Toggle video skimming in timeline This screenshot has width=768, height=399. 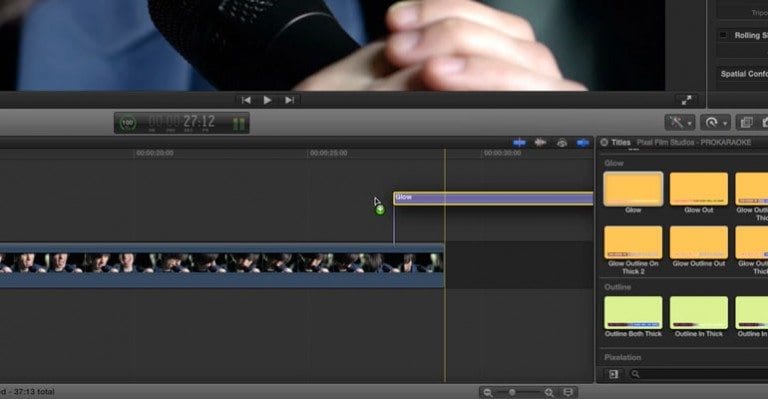519,142
